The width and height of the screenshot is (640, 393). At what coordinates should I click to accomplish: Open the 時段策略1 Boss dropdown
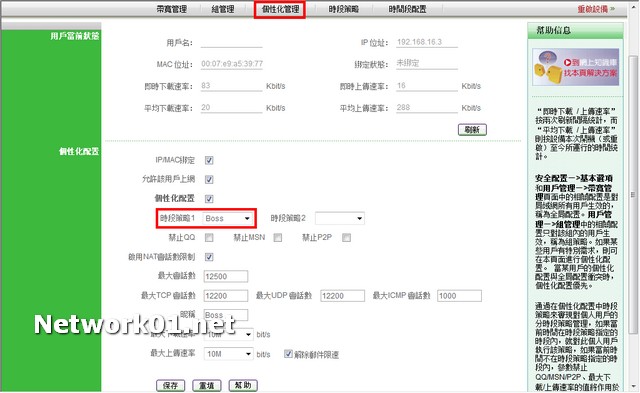click(x=228, y=218)
